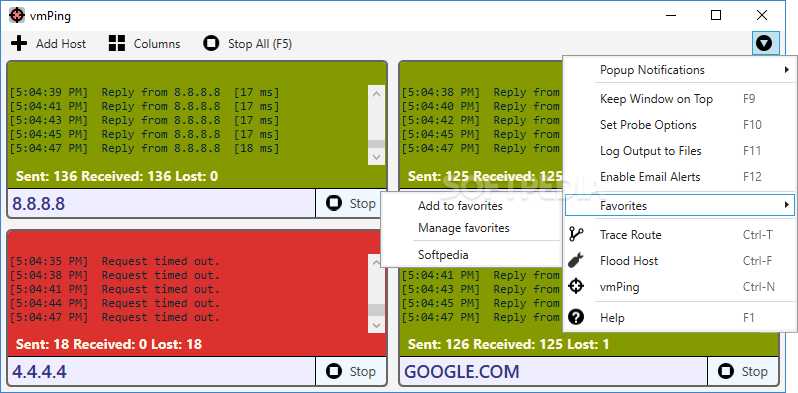
Task: Select Enable Email Alerts
Action: [x=679, y=177]
